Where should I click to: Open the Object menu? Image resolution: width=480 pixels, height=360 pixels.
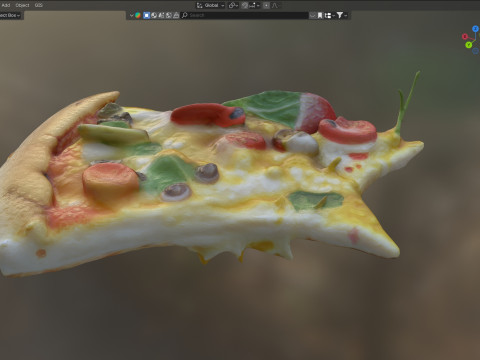(22, 5)
